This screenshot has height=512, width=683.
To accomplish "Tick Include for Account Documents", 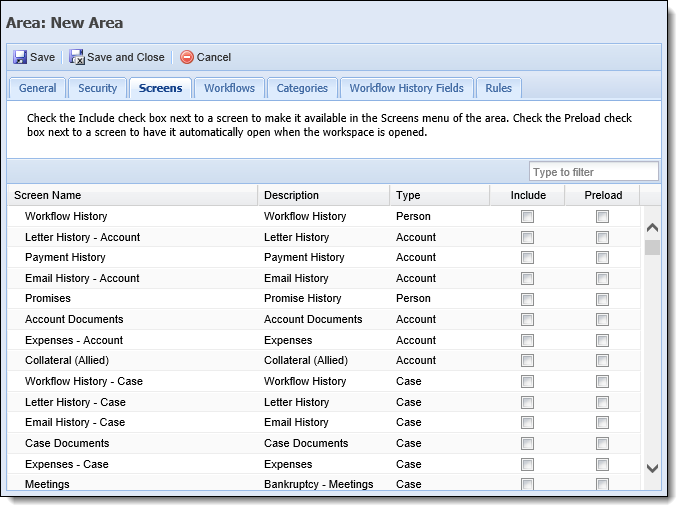I will [x=527, y=319].
